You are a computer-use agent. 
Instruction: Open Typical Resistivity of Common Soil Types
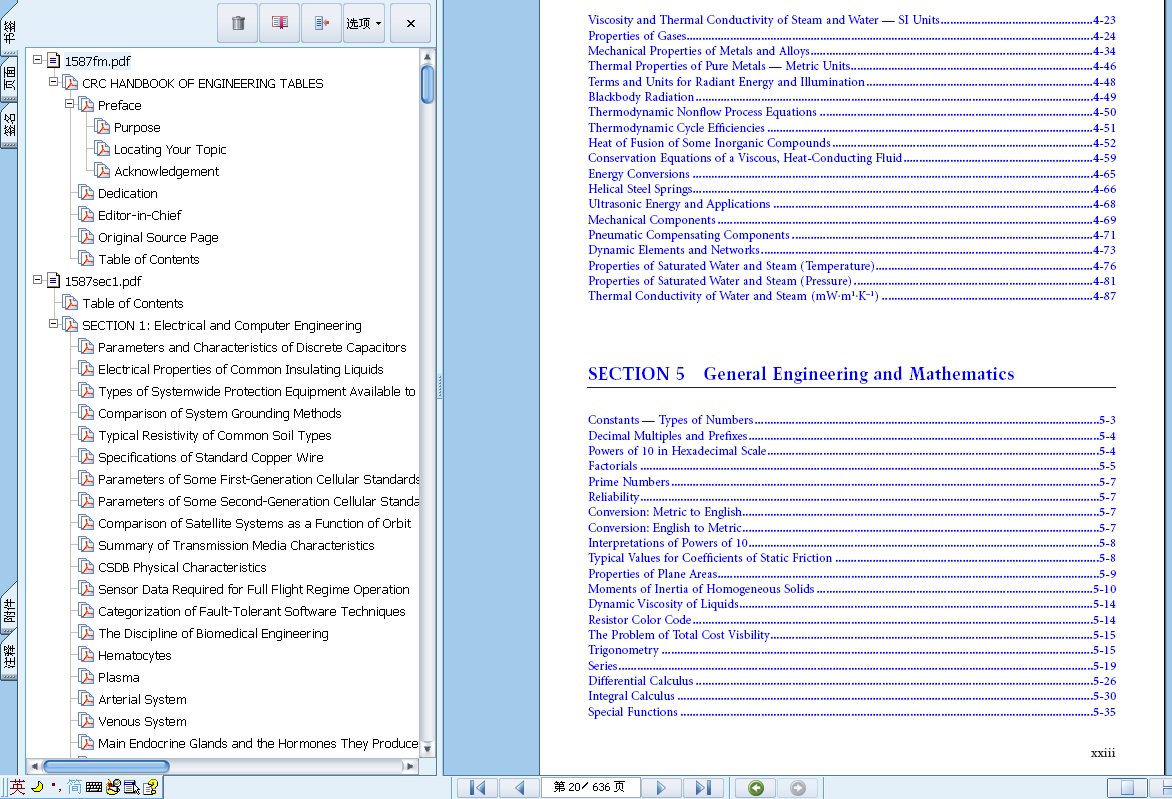pyautogui.click(x=215, y=435)
